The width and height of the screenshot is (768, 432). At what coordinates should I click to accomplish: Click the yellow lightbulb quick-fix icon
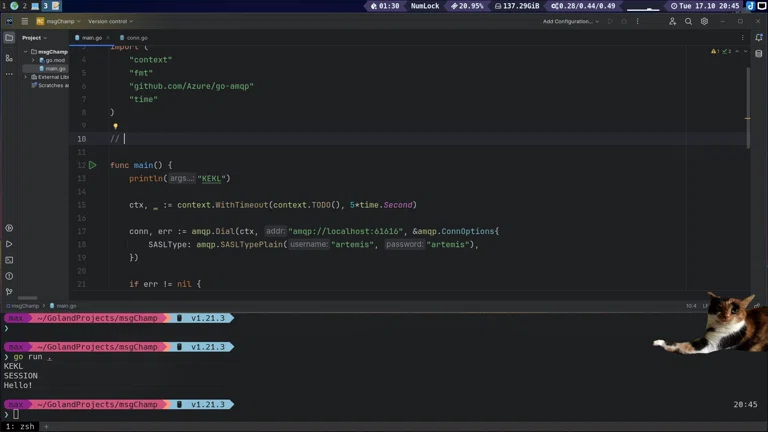pyautogui.click(x=115, y=127)
